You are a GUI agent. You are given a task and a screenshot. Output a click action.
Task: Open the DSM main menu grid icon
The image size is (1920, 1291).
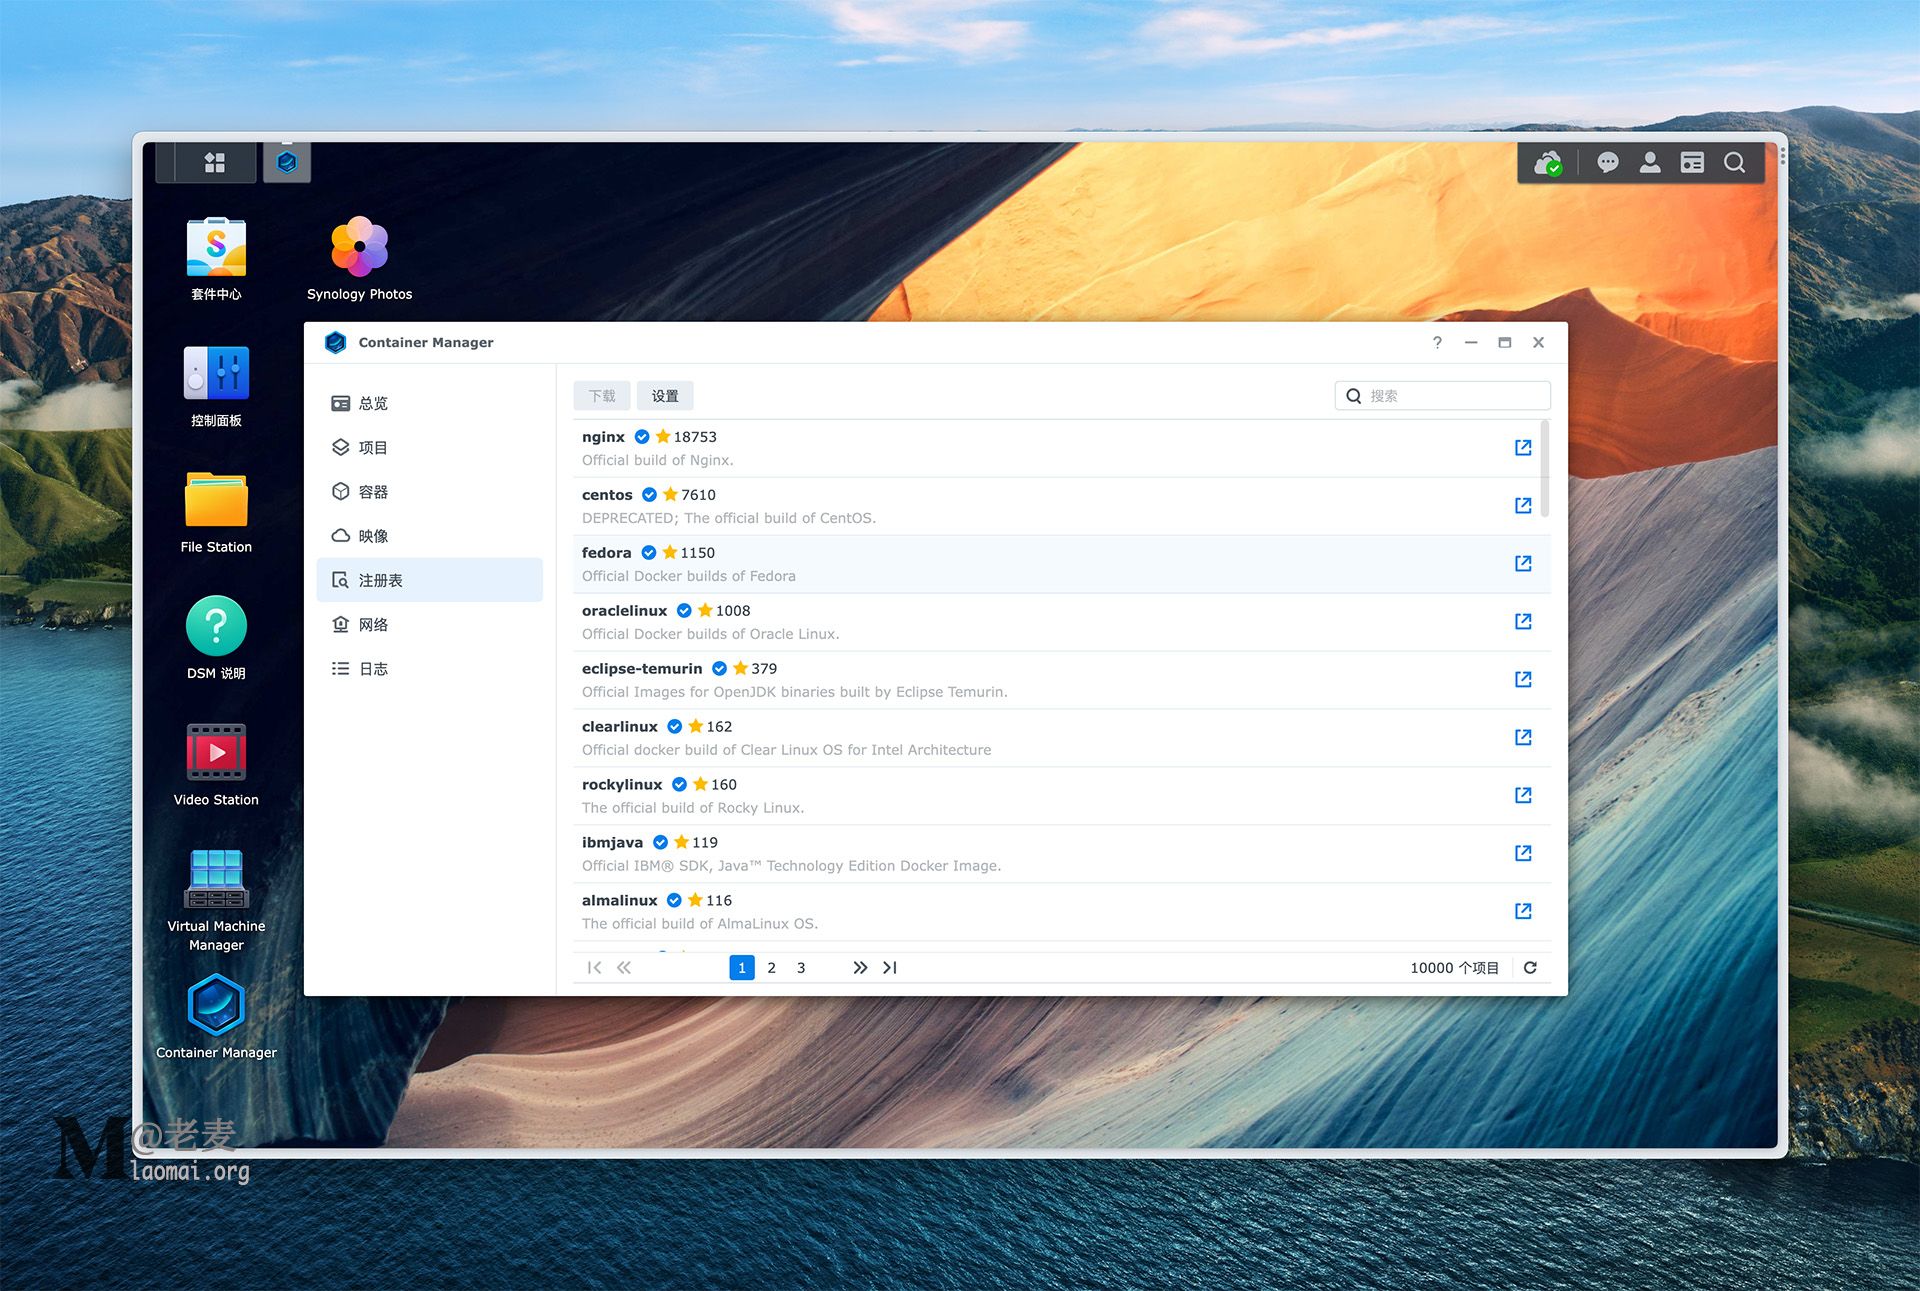[x=214, y=162]
